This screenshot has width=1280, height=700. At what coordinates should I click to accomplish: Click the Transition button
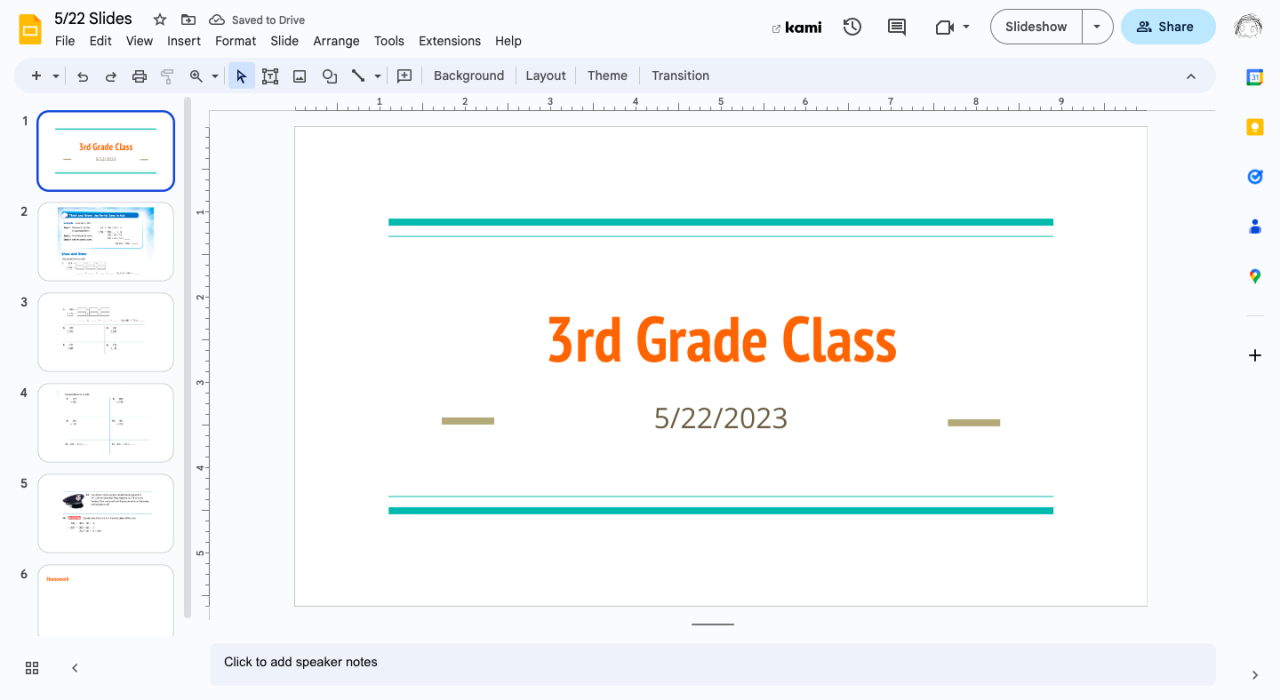680,76
